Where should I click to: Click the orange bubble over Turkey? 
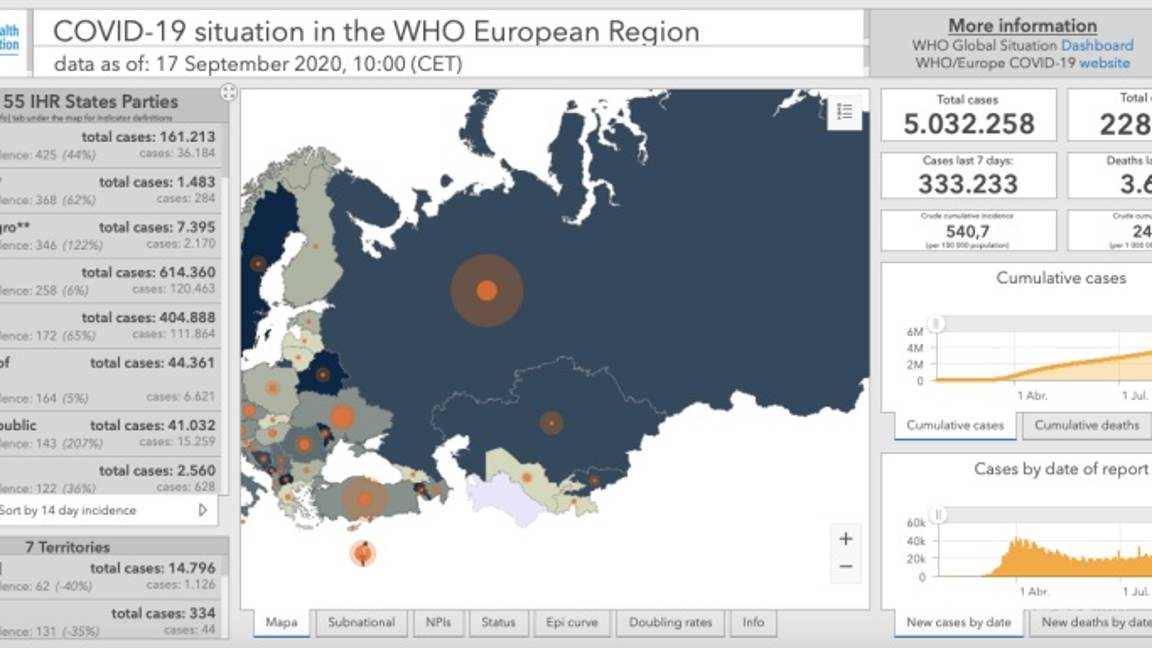tap(365, 499)
